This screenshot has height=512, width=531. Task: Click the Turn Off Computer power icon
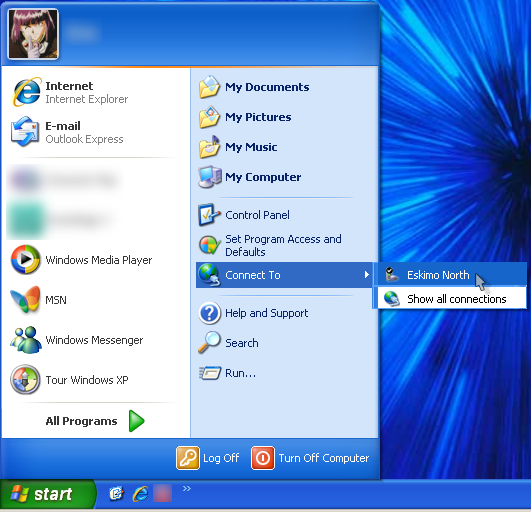[x=263, y=458]
